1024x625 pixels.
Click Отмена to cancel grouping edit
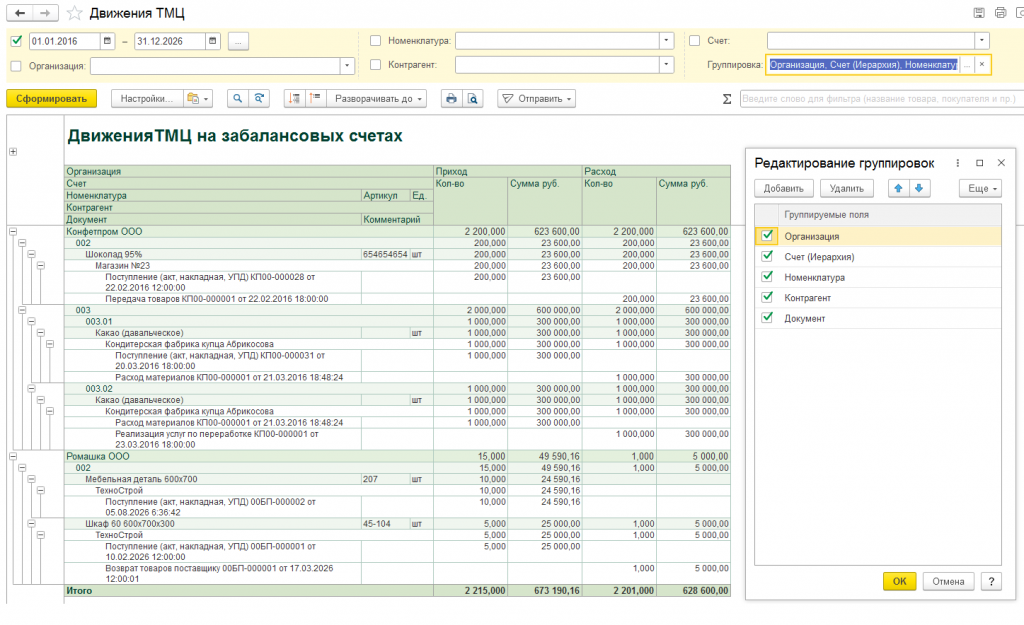948,581
